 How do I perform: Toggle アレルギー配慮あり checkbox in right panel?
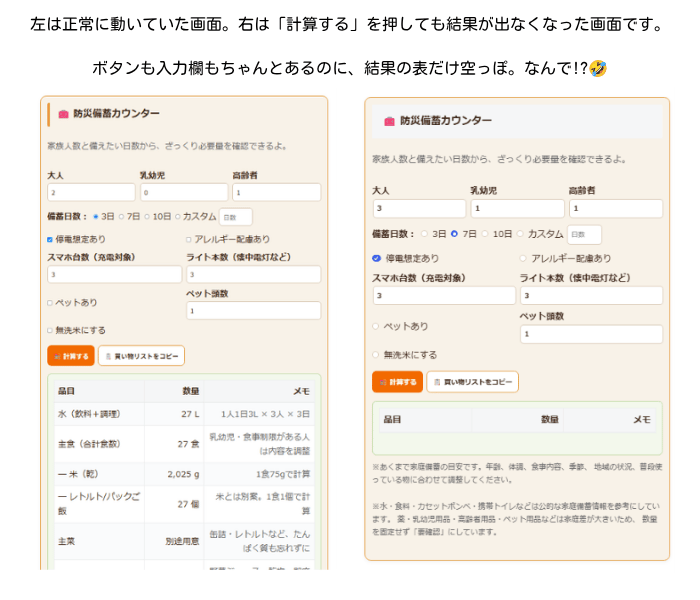tap(523, 258)
